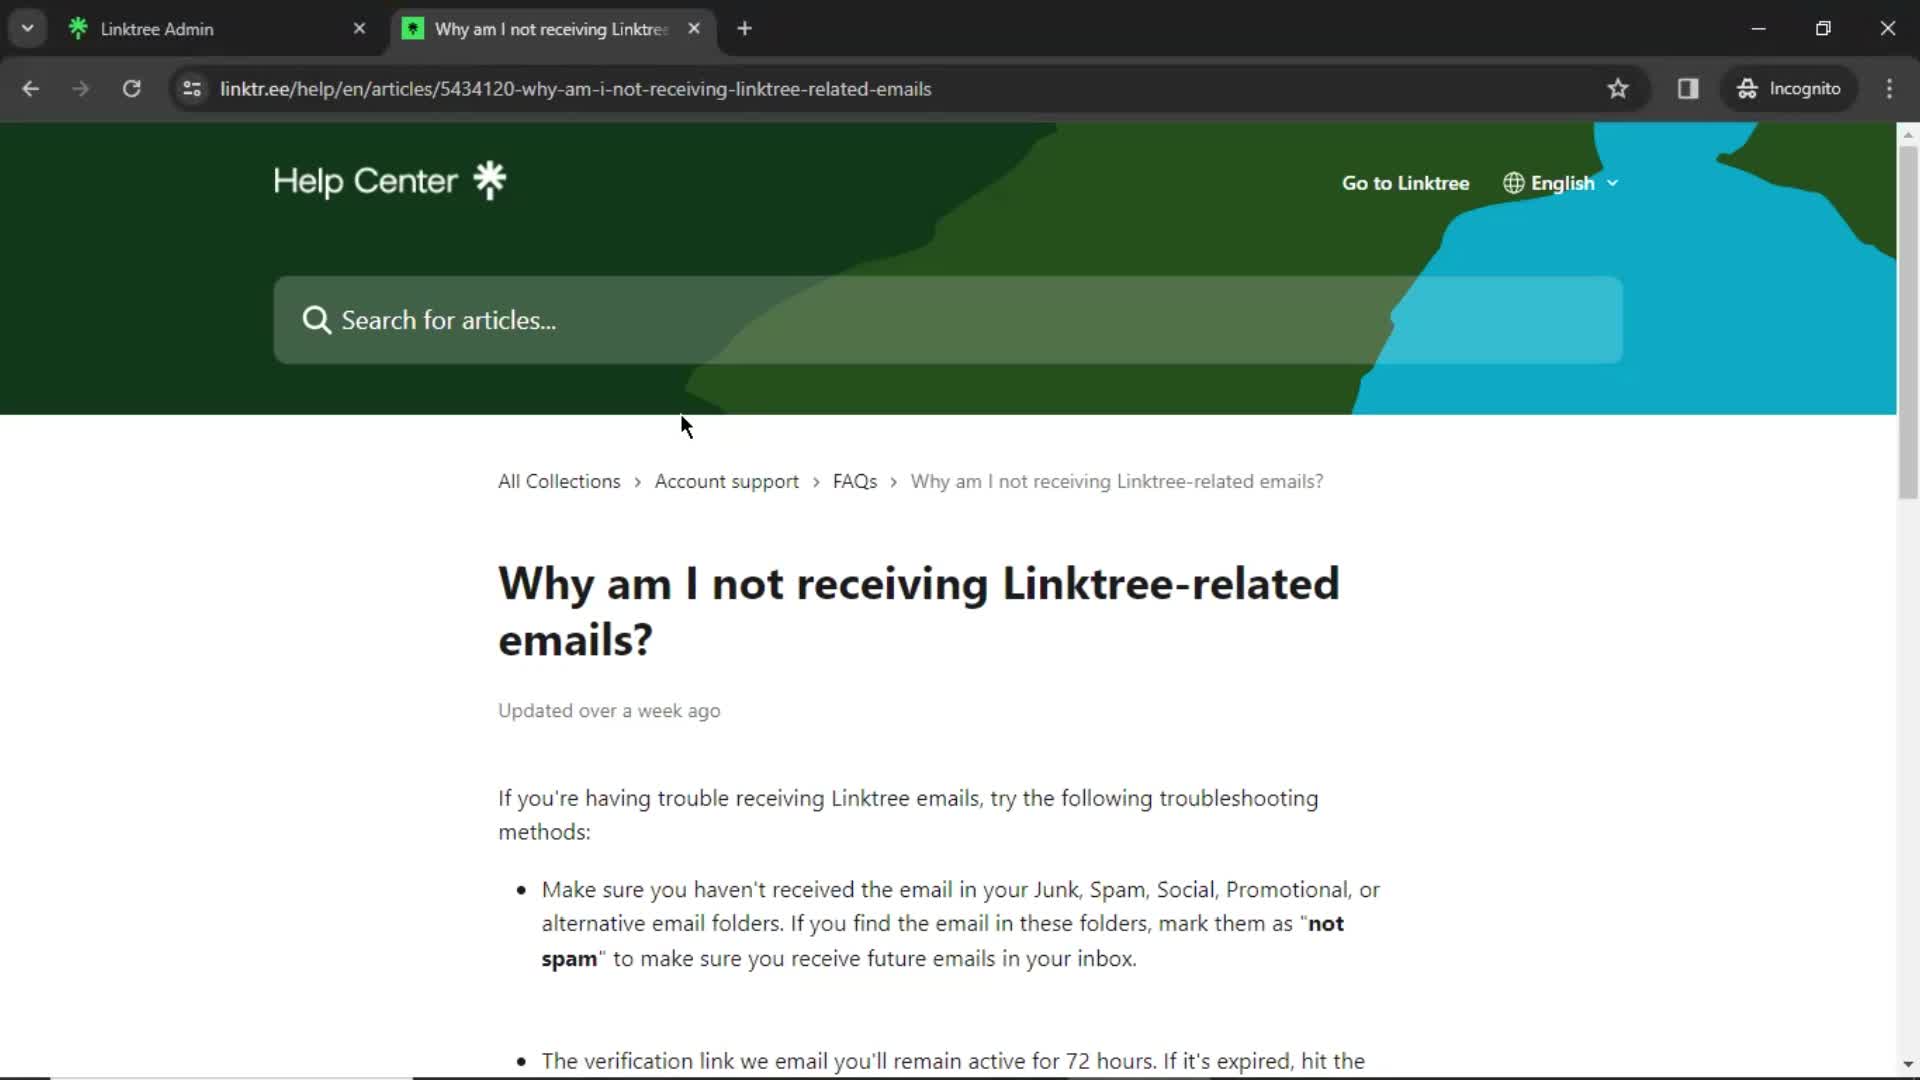Close the Linktree help article tab

(x=694, y=29)
